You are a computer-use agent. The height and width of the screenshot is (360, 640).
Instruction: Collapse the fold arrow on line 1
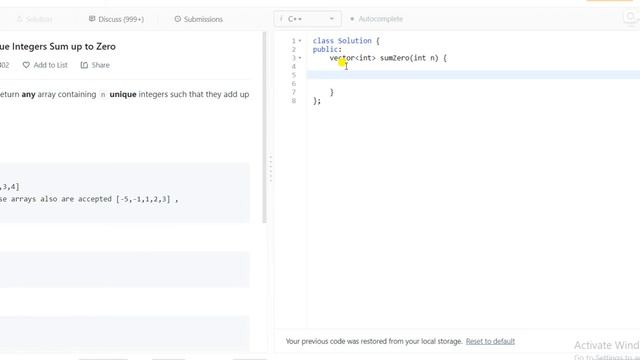coord(300,41)
